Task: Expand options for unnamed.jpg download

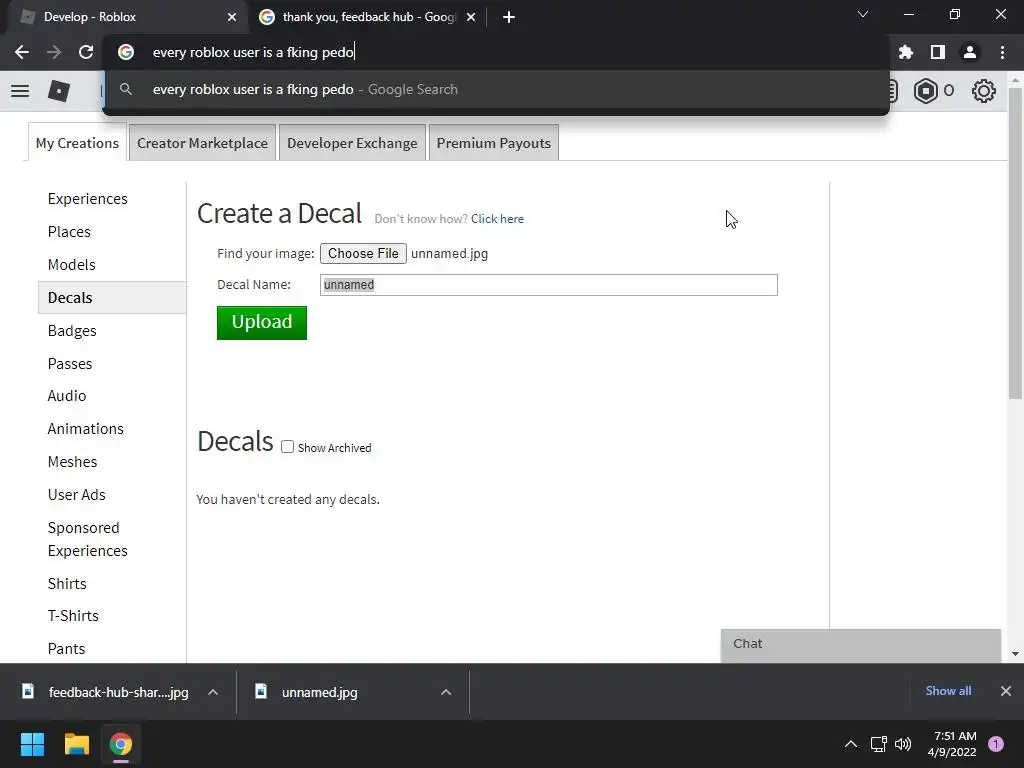Action: pos(446,692)
